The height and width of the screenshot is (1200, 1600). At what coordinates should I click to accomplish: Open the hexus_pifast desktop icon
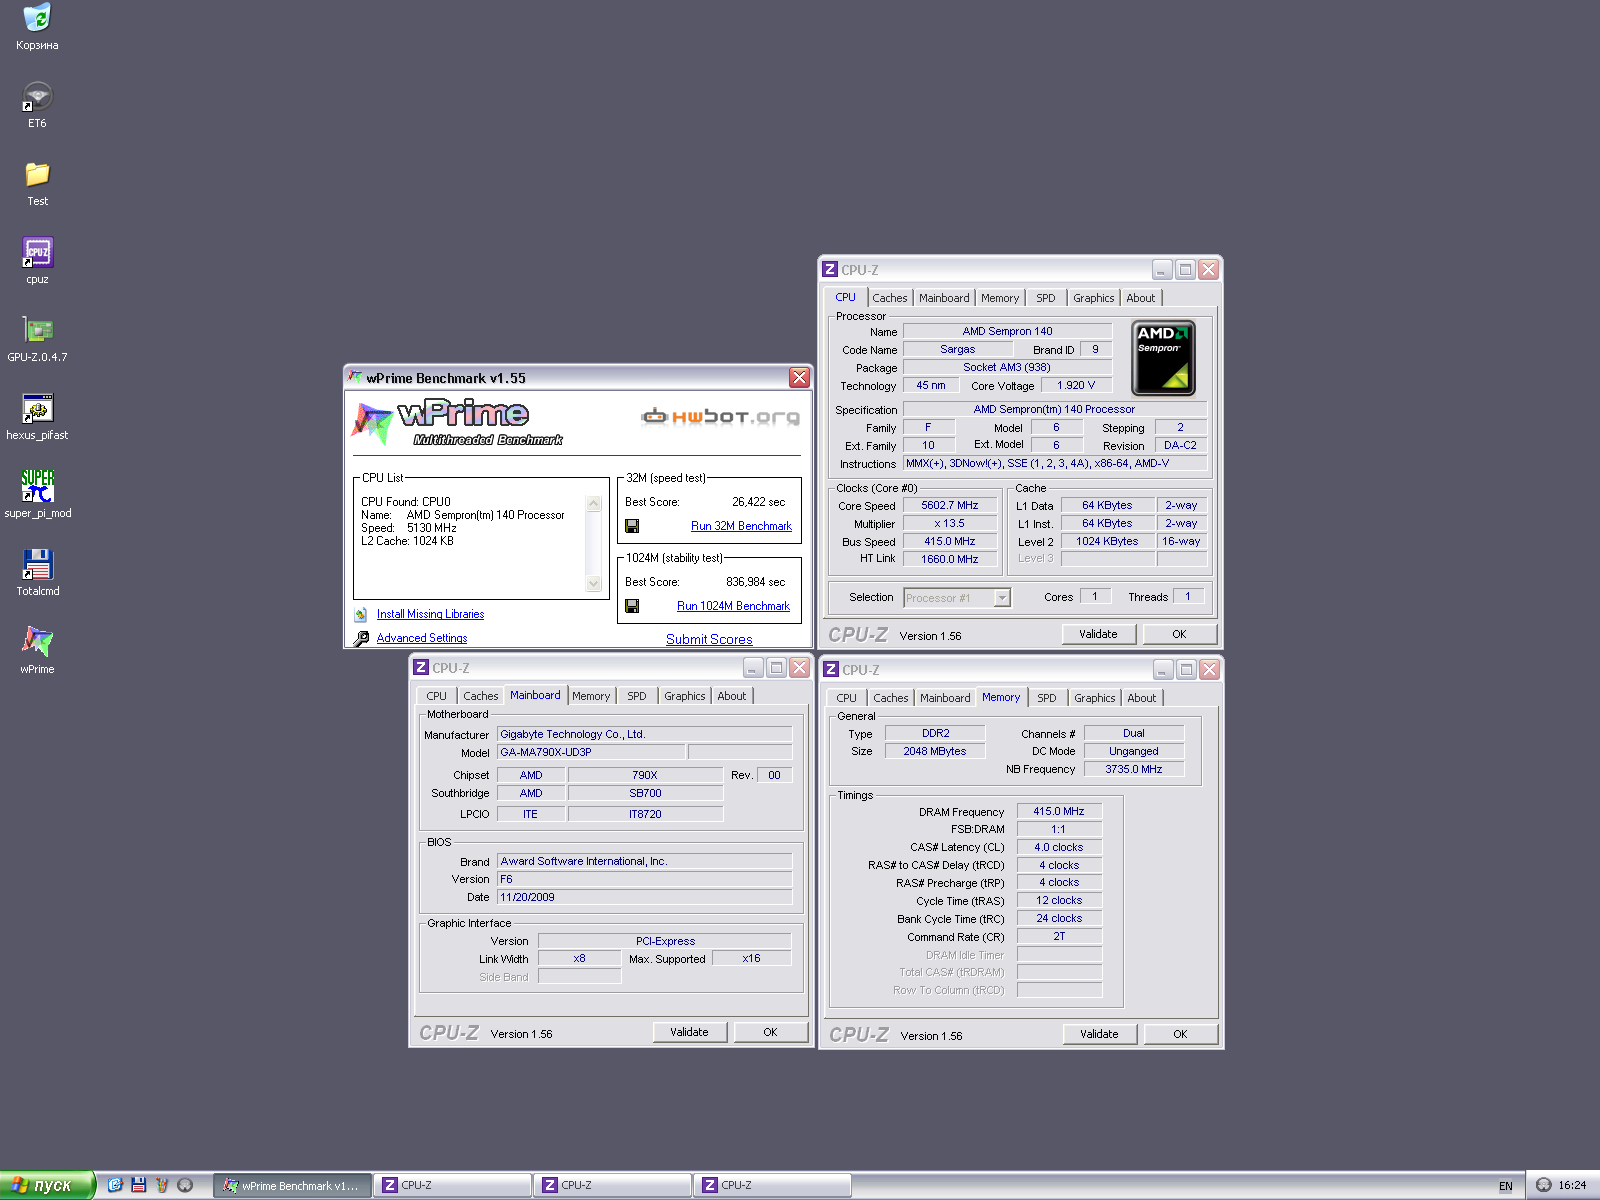[x=37, y=416]
